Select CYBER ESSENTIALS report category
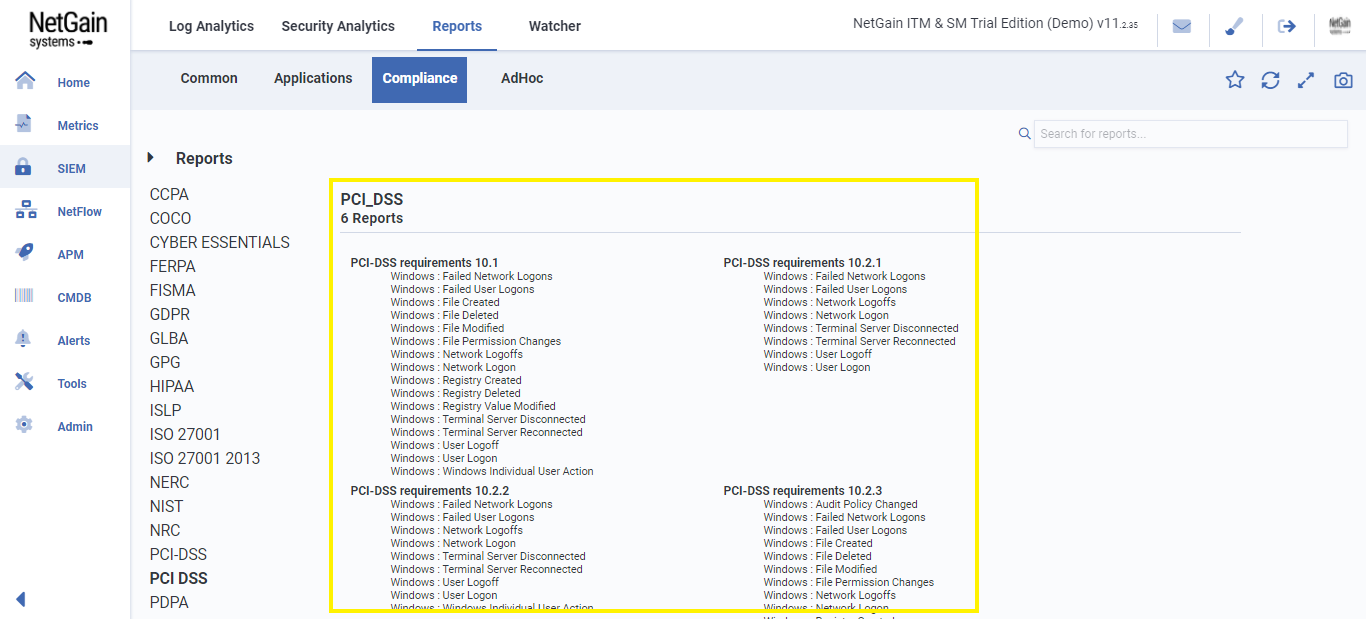The image size is (1366, 619). [x=220, y=243]
